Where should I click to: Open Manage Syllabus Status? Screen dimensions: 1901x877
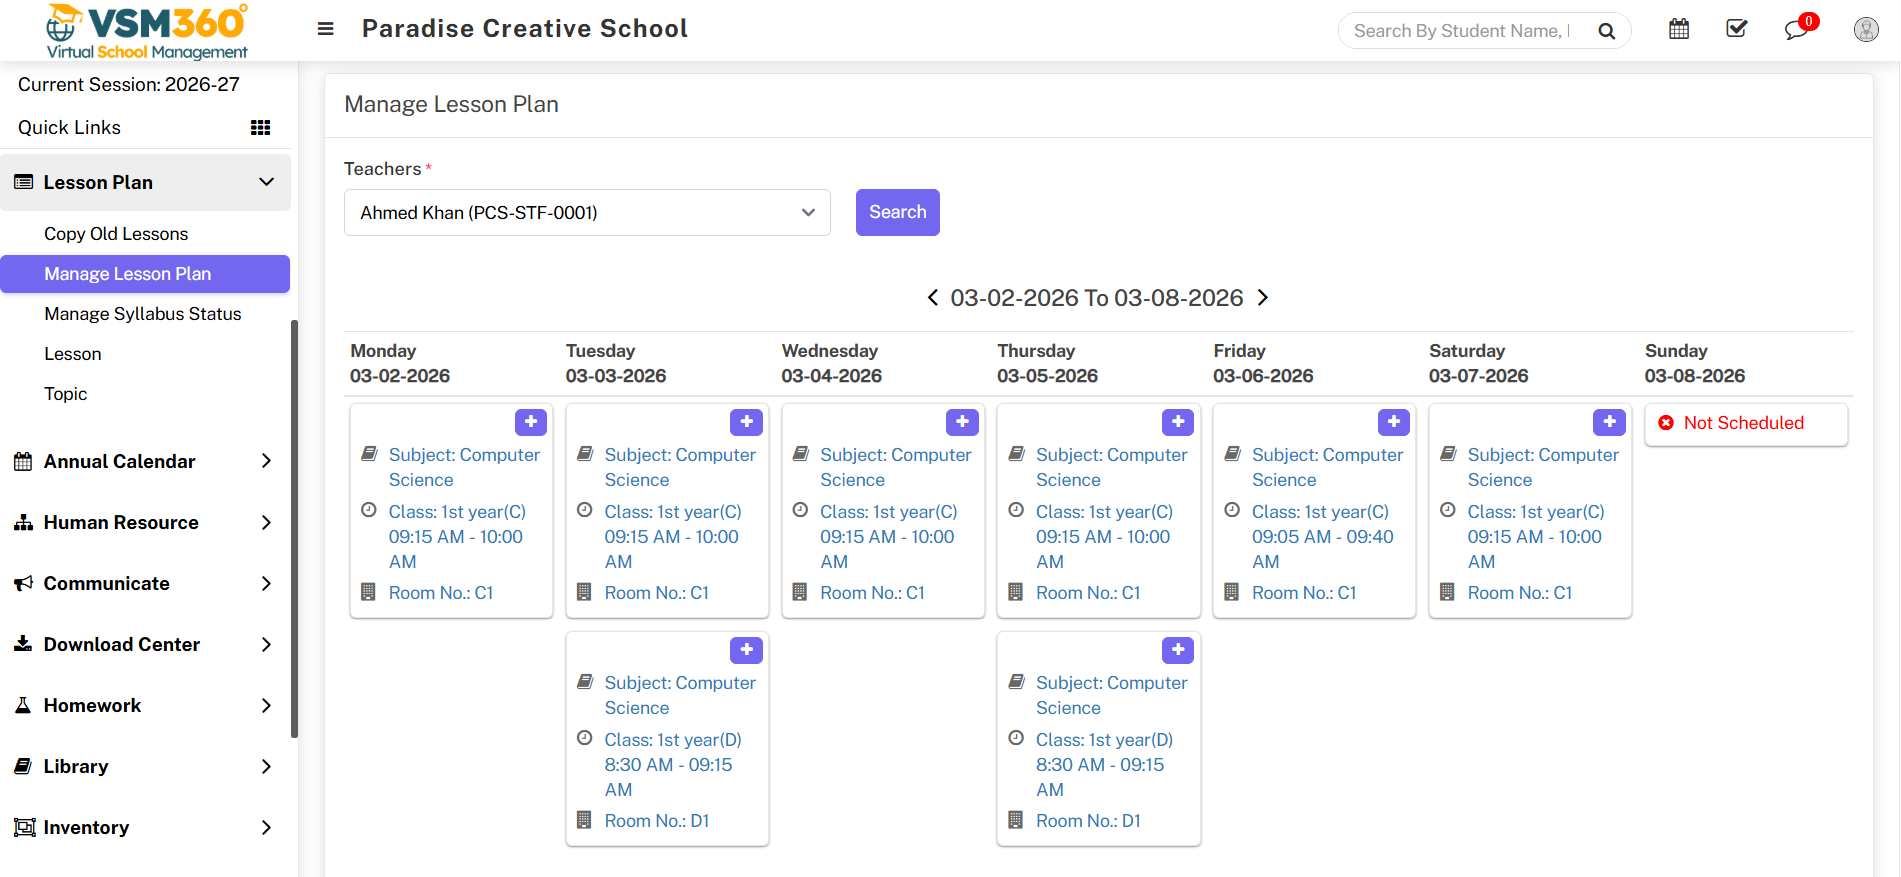click(x=143, y=314)
